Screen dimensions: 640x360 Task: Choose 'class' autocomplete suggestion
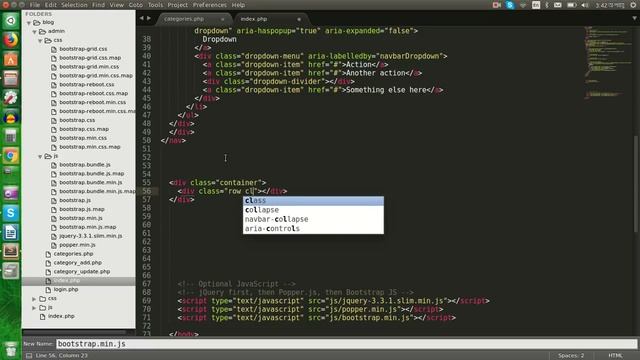pos(313,200)
